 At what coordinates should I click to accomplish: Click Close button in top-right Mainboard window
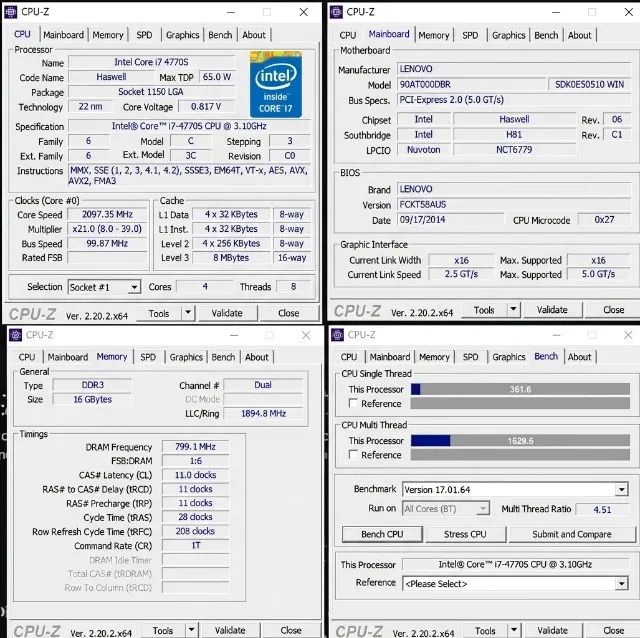pyautogui.click(x=613, y=310)
